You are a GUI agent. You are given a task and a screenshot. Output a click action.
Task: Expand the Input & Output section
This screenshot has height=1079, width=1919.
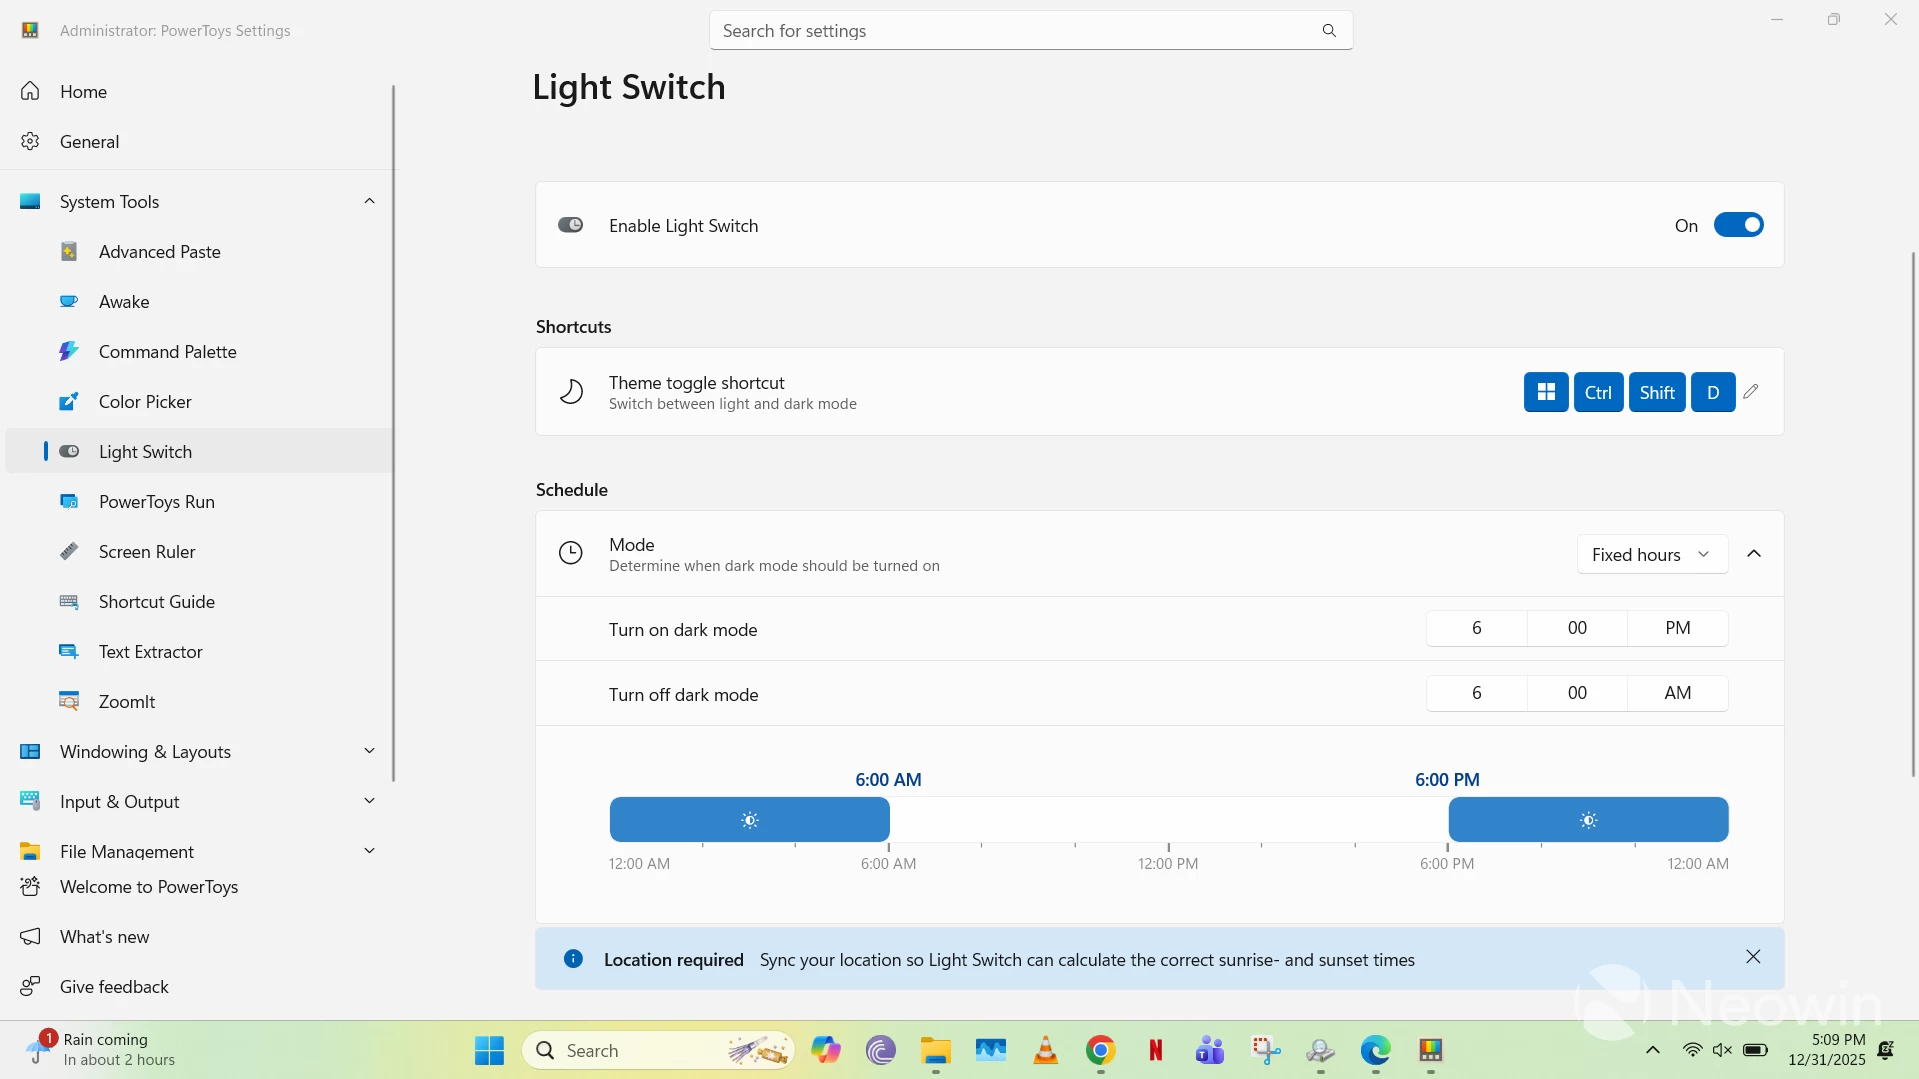(369, 801)
